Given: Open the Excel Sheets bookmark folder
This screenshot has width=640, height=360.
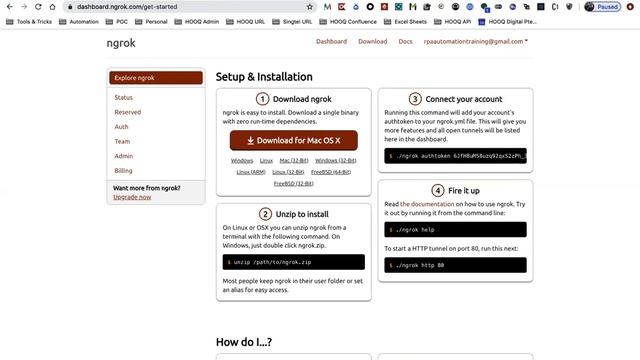Looking at the screenshot, I should click(x=405, y=22).
